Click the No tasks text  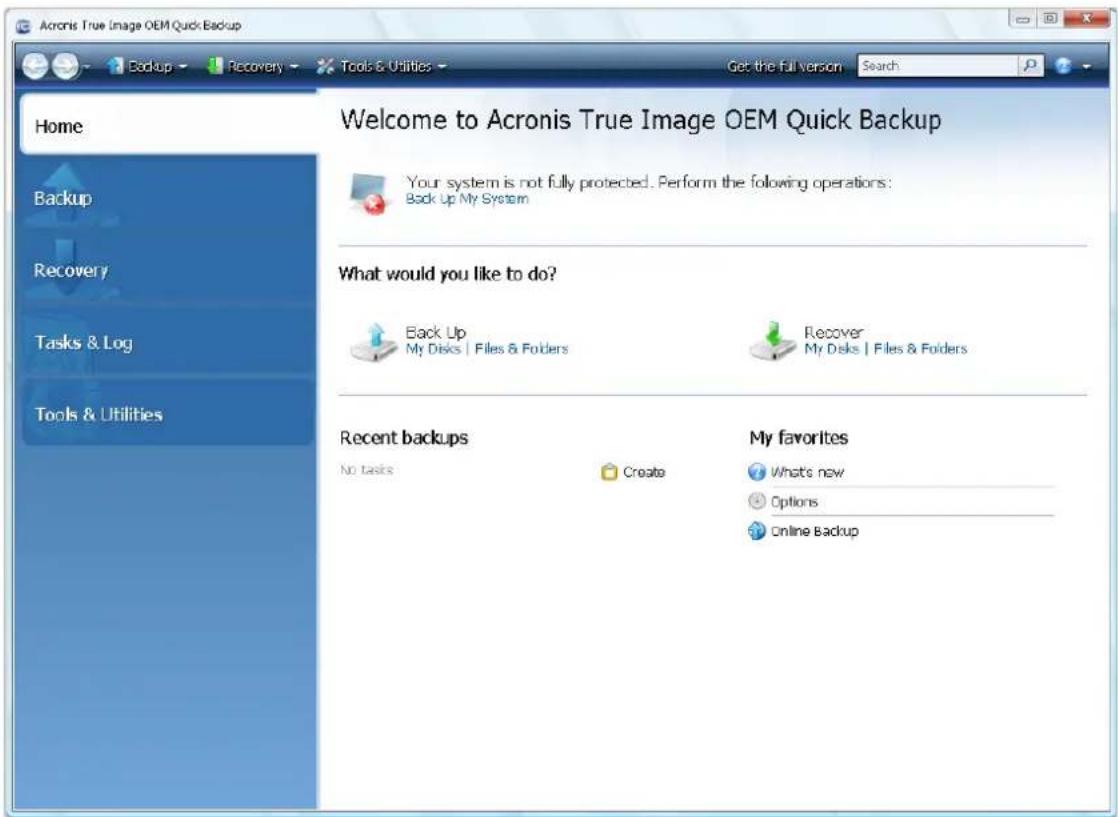(x=366, y=470)
